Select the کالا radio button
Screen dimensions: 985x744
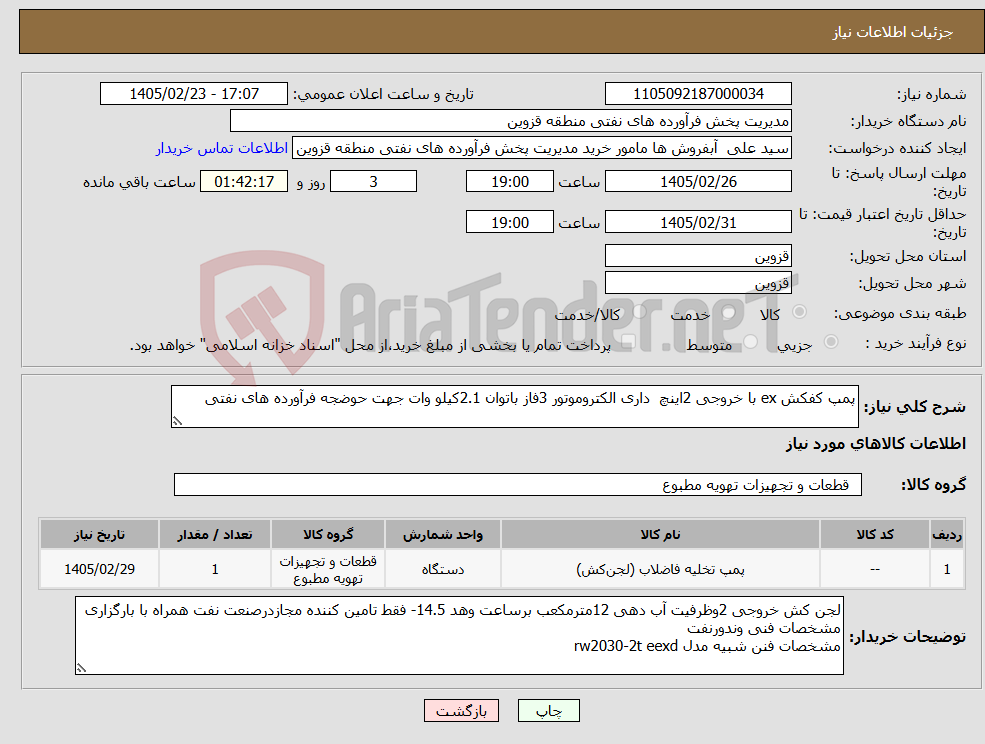click(x=800, y=312)
